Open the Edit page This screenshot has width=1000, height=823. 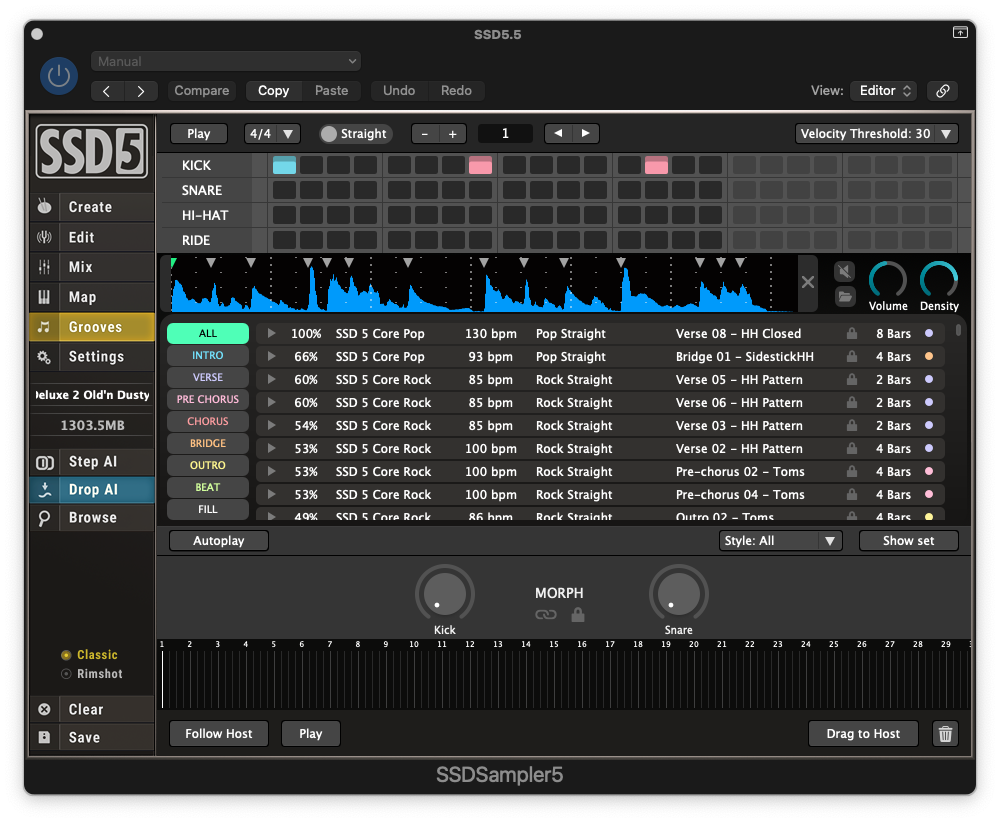point(92,237)
